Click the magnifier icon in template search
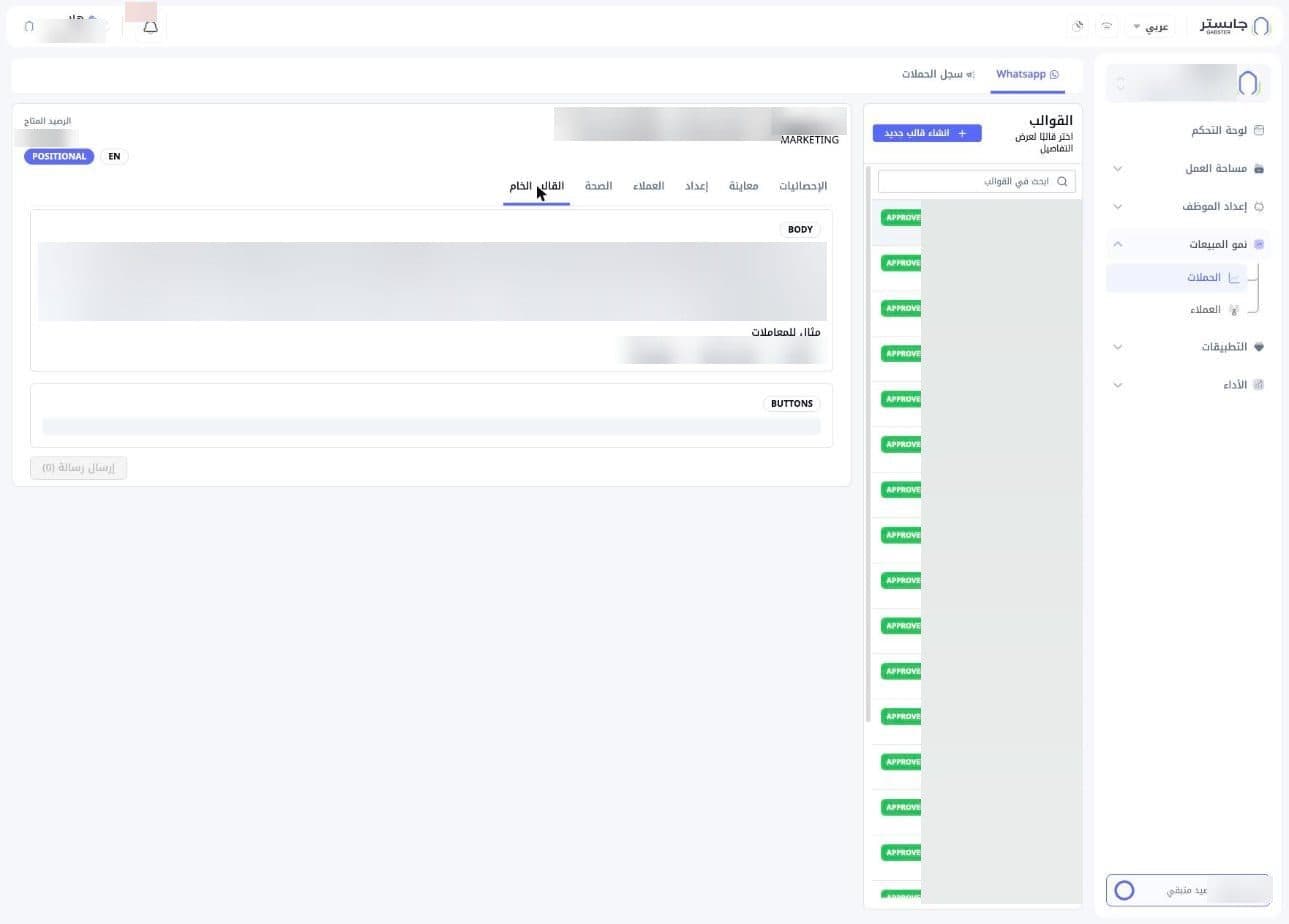 (x=1062, y=182)
